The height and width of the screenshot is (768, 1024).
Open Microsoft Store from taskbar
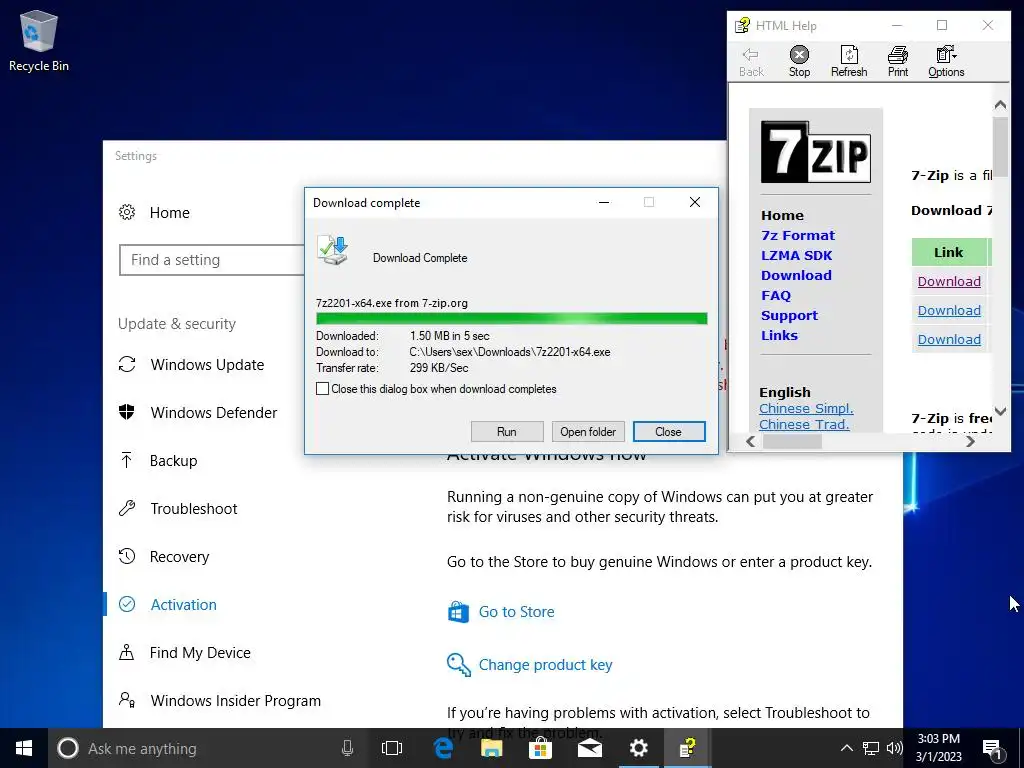[x=540, y=748]
